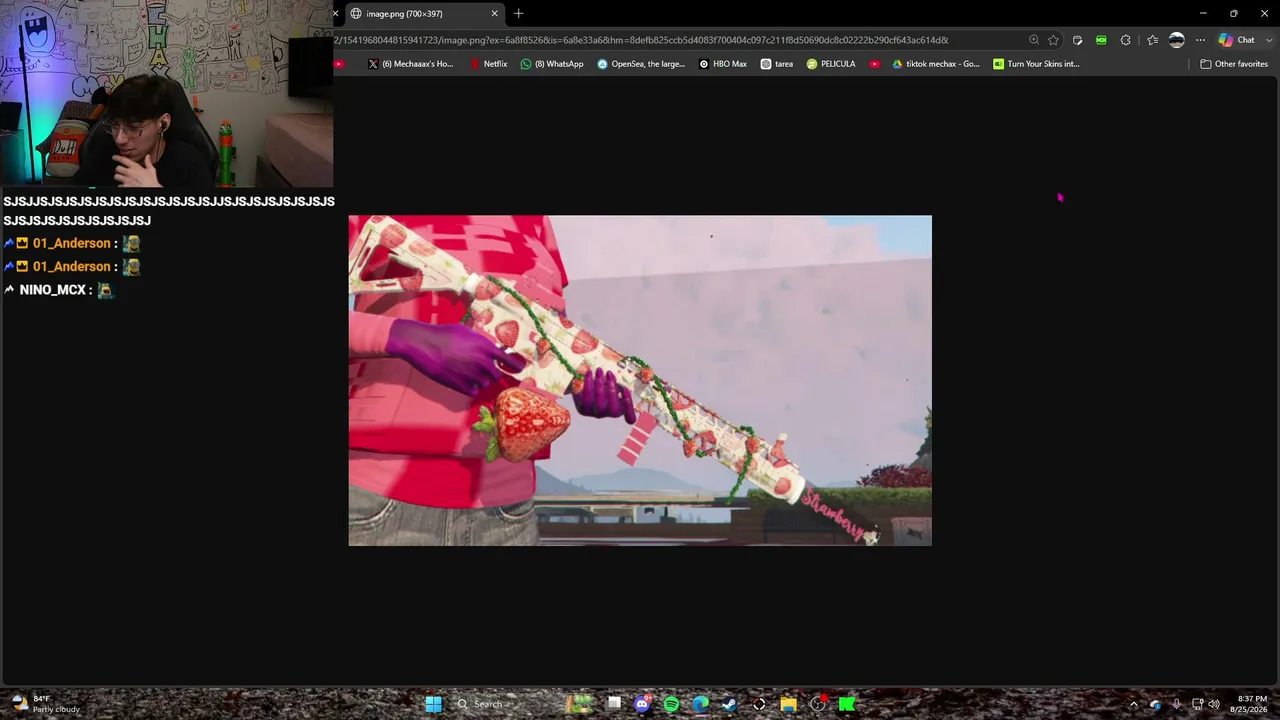Open the volume speaker tray icon
The image size is (1280, 720).
(1214, 704)
